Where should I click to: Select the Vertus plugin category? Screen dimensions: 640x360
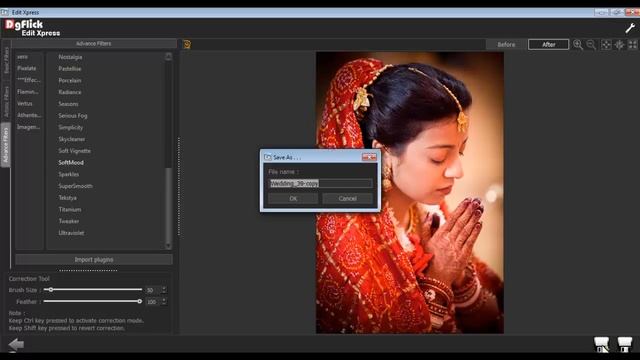coord(24,104)
